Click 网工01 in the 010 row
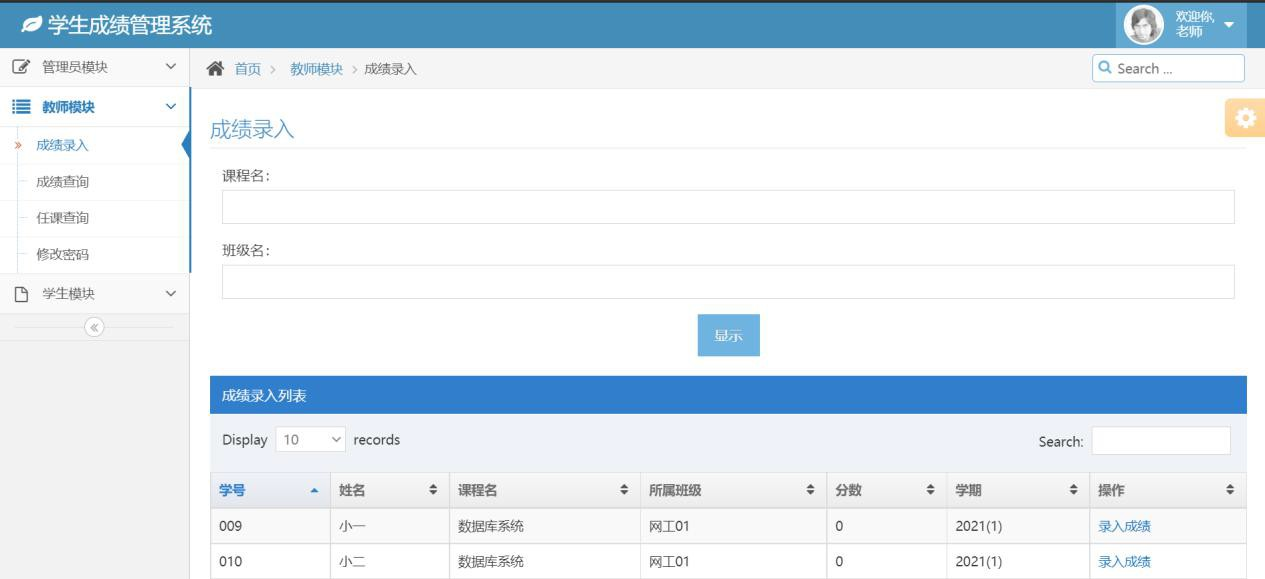The width and height of the screenshot is (1265, 579). pos(669,562)
